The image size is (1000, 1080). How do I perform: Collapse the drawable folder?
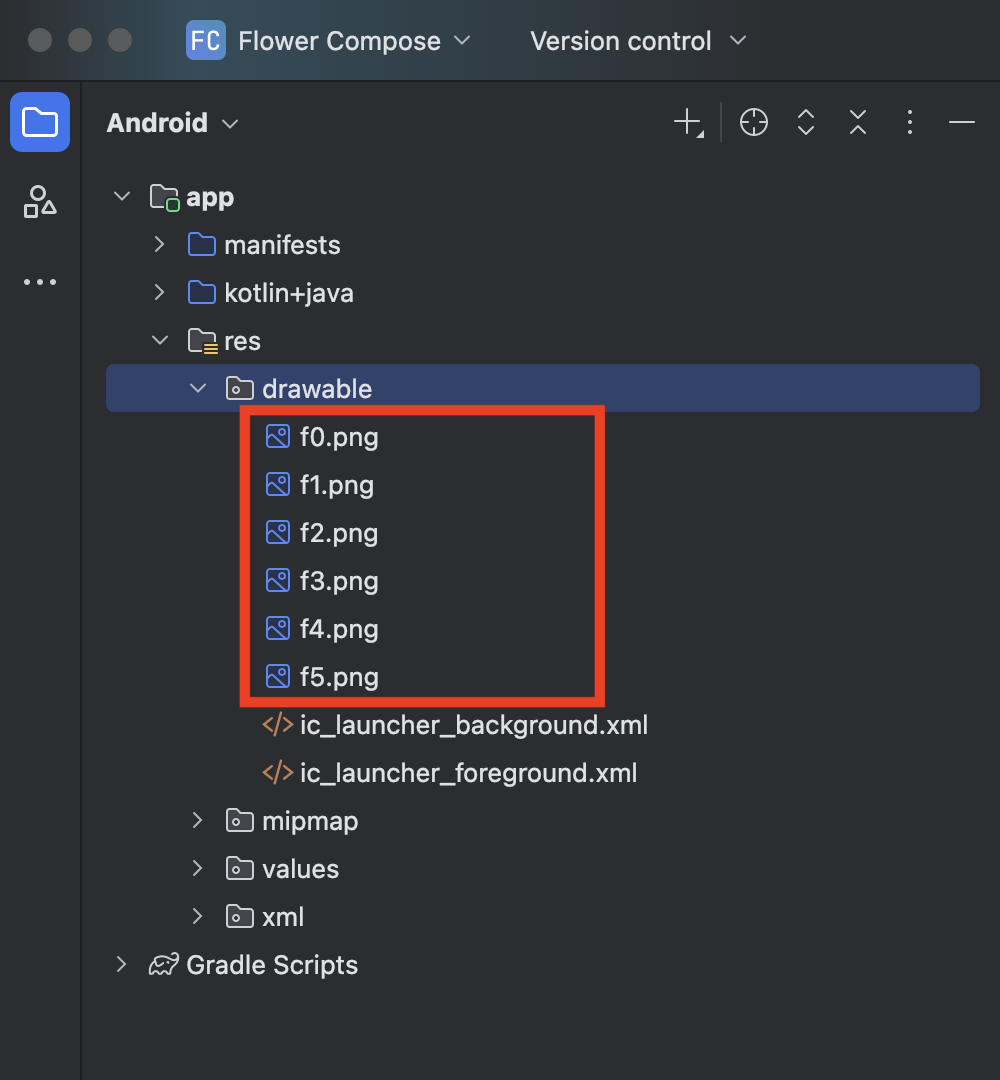[198, 388]
